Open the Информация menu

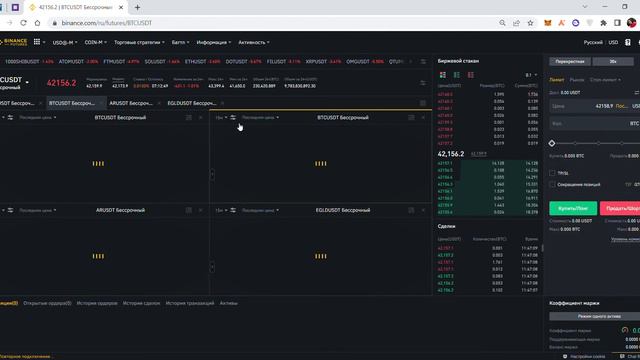click(x=213, y=42)
